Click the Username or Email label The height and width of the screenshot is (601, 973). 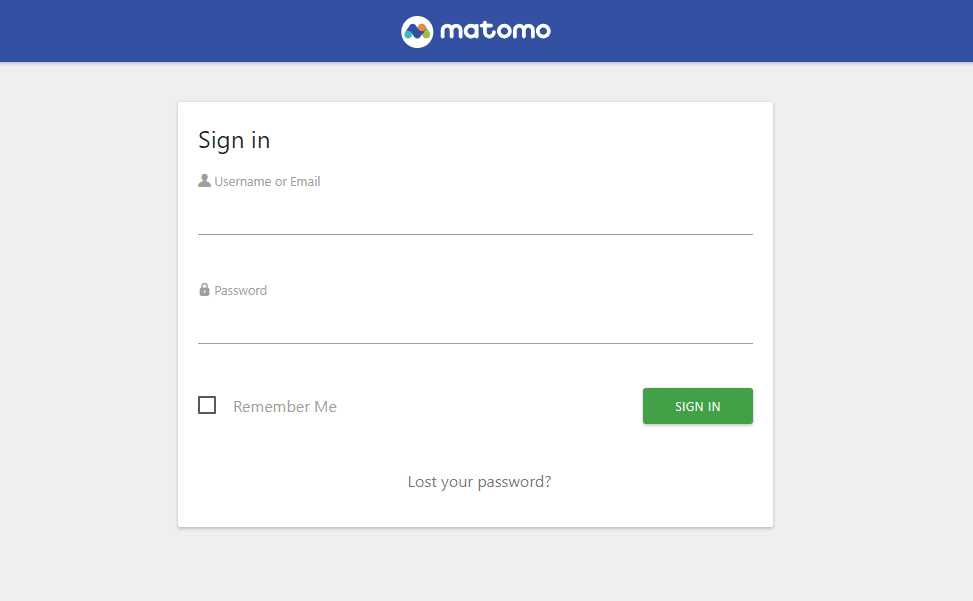[267, 182]
